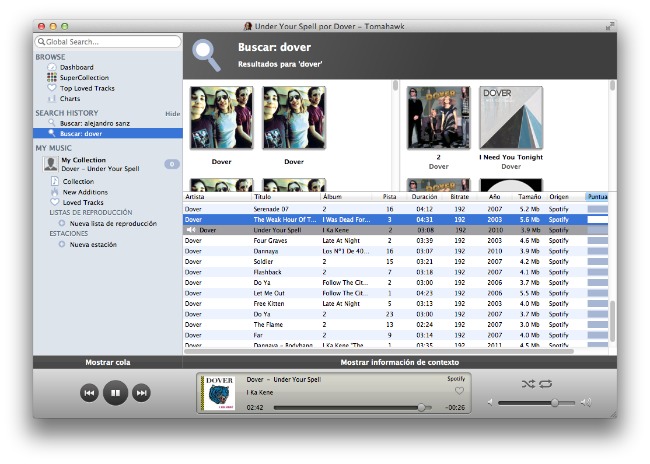650x464 pixels.
Task: Click the Global Search input field
Action: pyautogui.click(x=108, y=42)
